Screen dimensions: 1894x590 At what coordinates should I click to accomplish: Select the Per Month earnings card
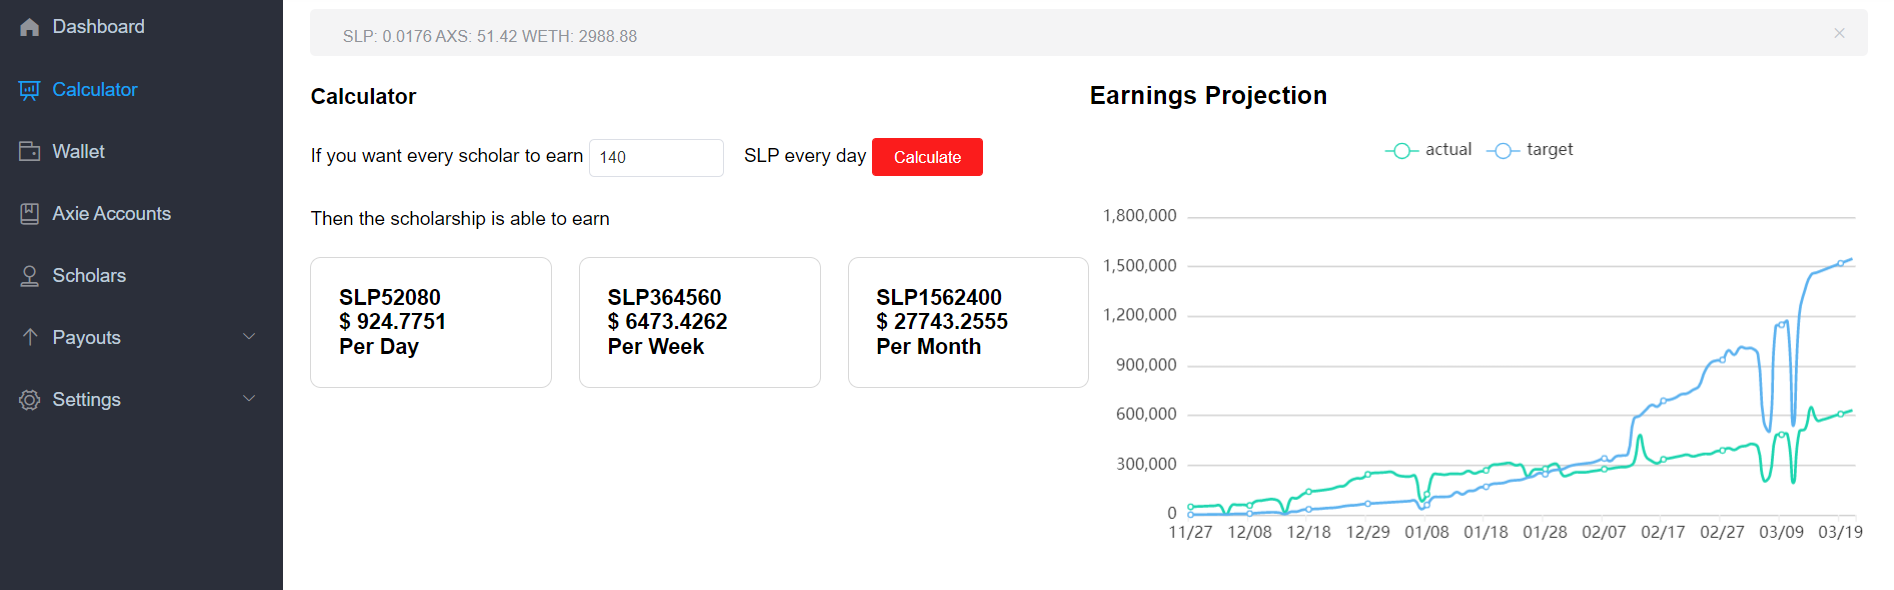967,322
